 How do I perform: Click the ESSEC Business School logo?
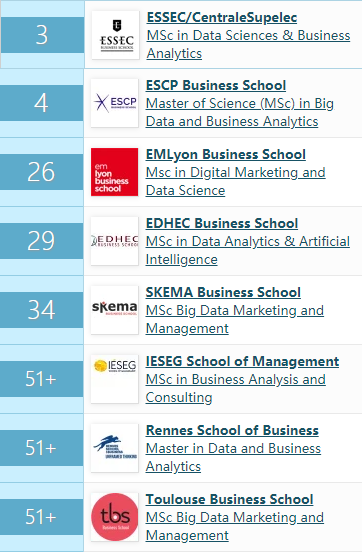click(116, 35)
